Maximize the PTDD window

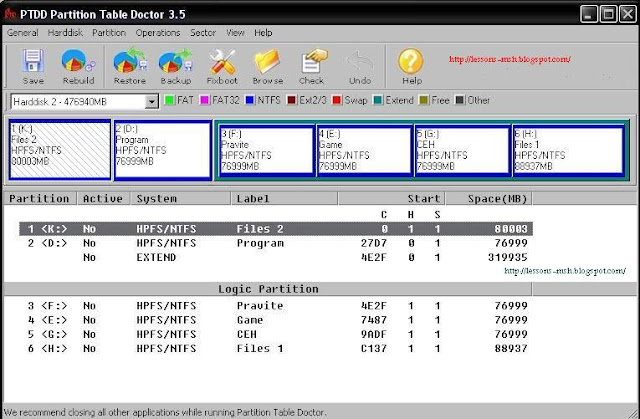coord(608,14)
